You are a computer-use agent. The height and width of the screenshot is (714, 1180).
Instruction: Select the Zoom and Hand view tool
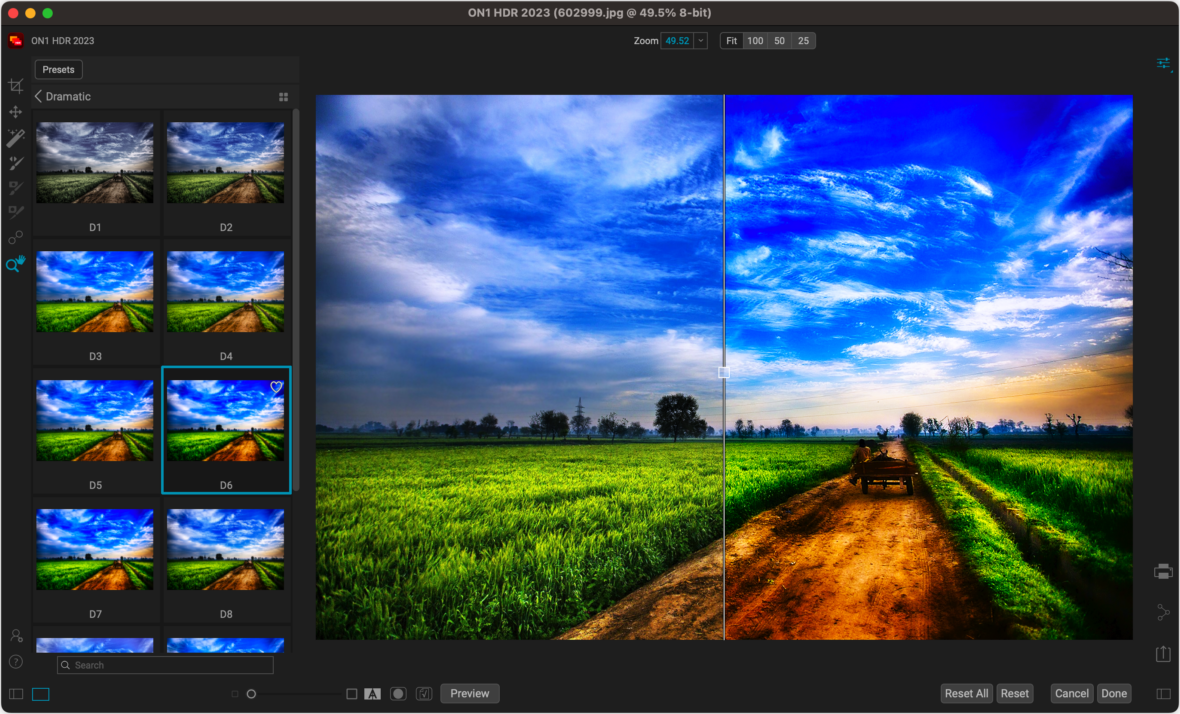16,264
